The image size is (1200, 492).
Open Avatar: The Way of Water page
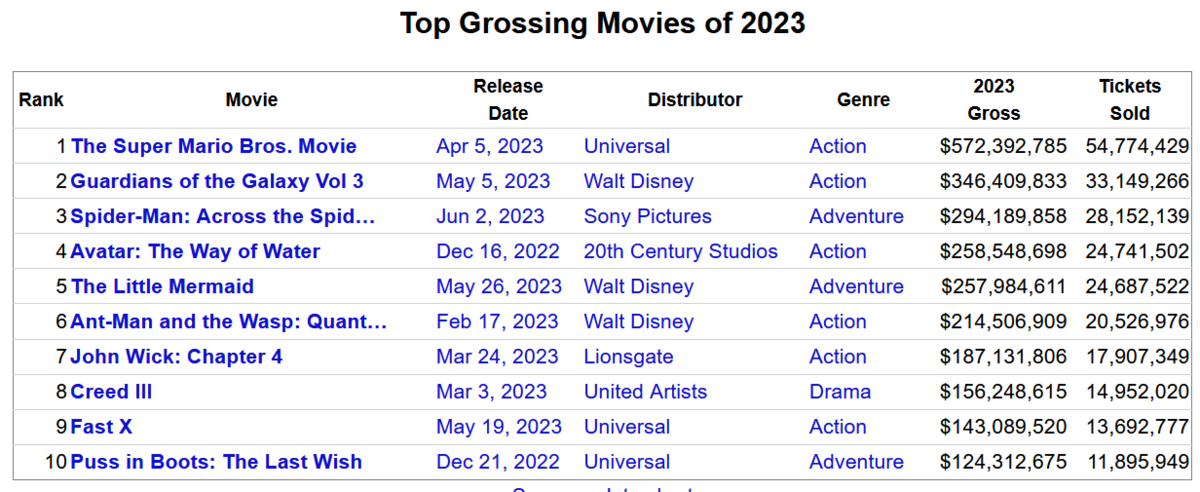tap(195, 251)
